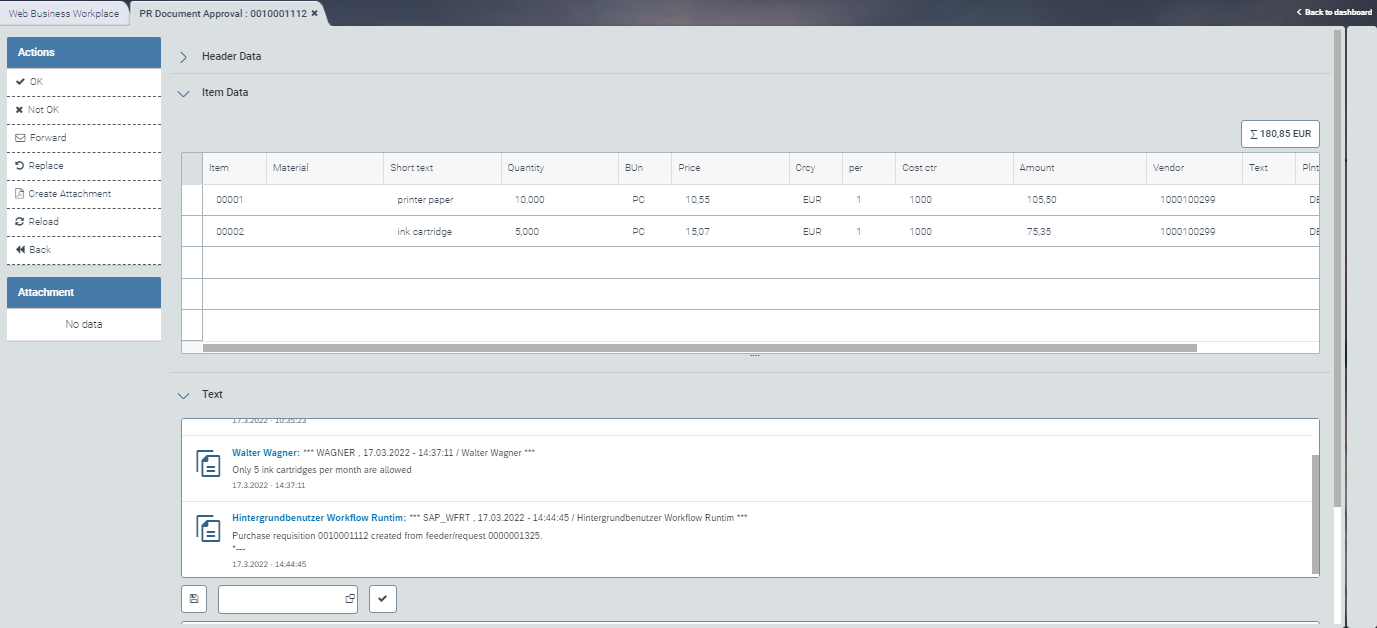The height and width of the screenshot is (628, 1377).
Task: Select the PR Document Approval 0010001112 tab
Action: pyautogui.click(x=222, y=14)
